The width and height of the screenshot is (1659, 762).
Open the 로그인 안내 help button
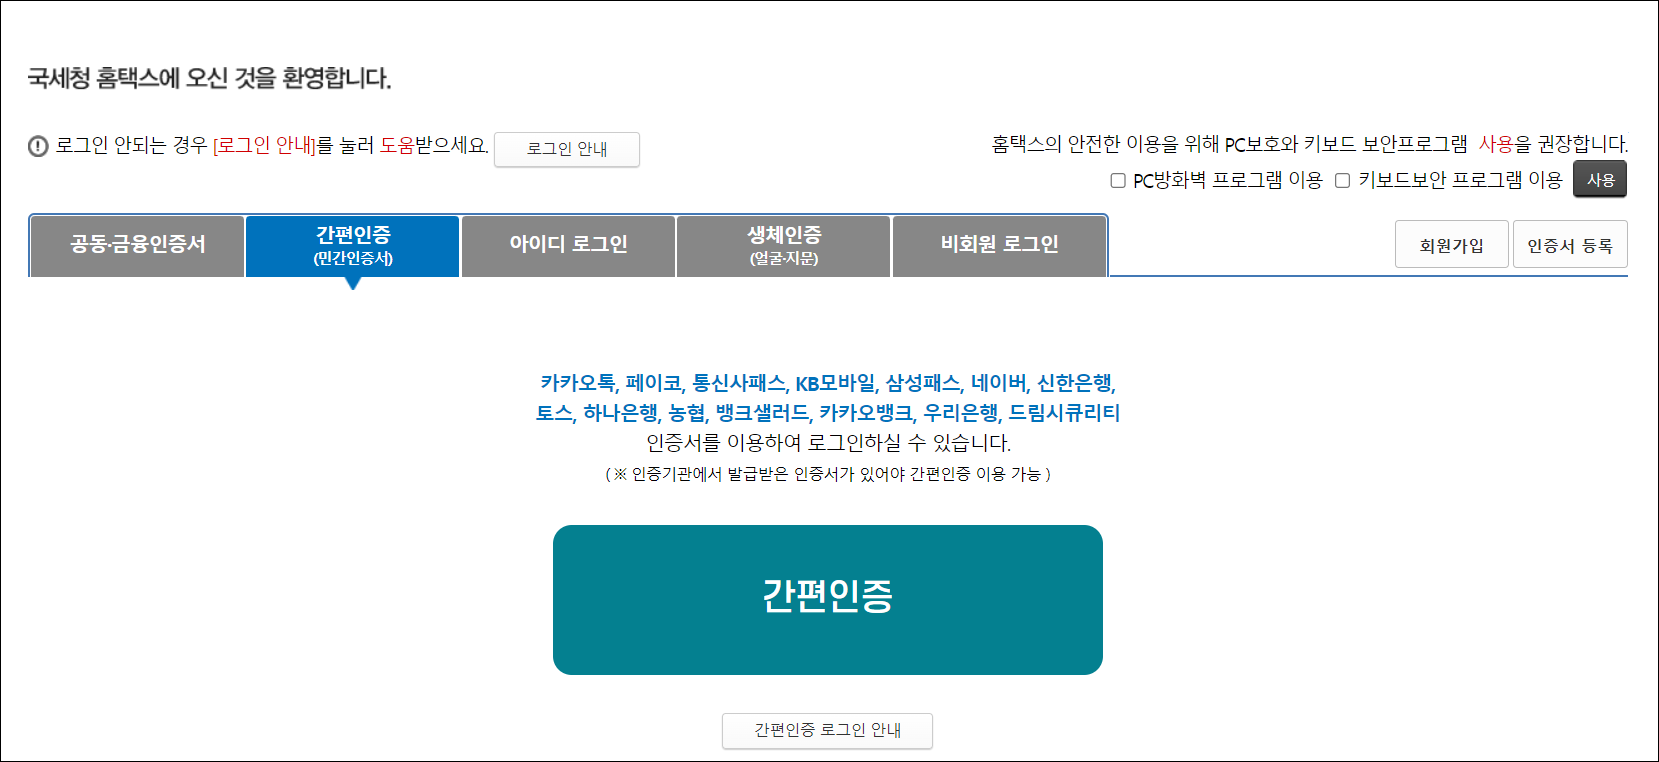pos(567,149)
